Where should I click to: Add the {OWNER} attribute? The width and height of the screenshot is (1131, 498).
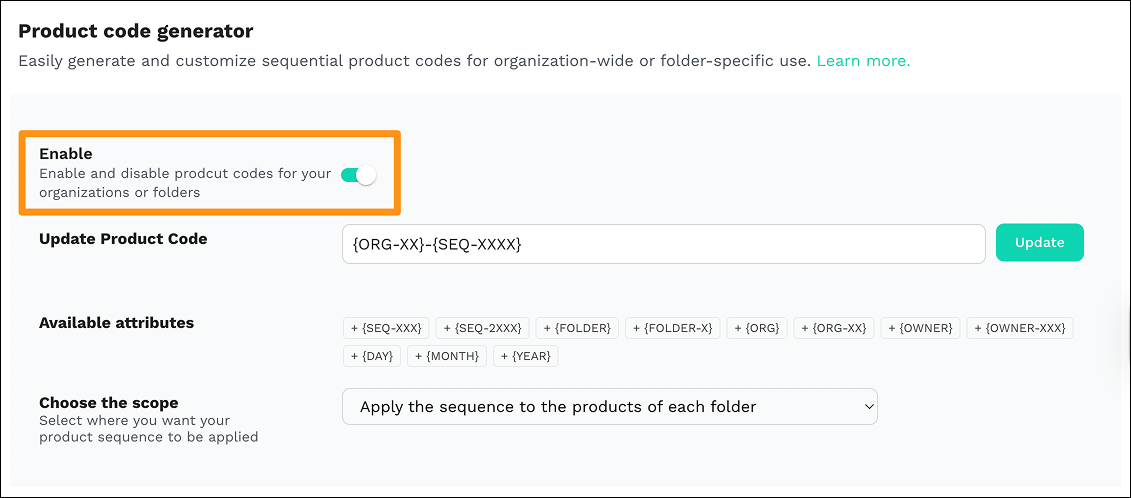tap(920, 328)
